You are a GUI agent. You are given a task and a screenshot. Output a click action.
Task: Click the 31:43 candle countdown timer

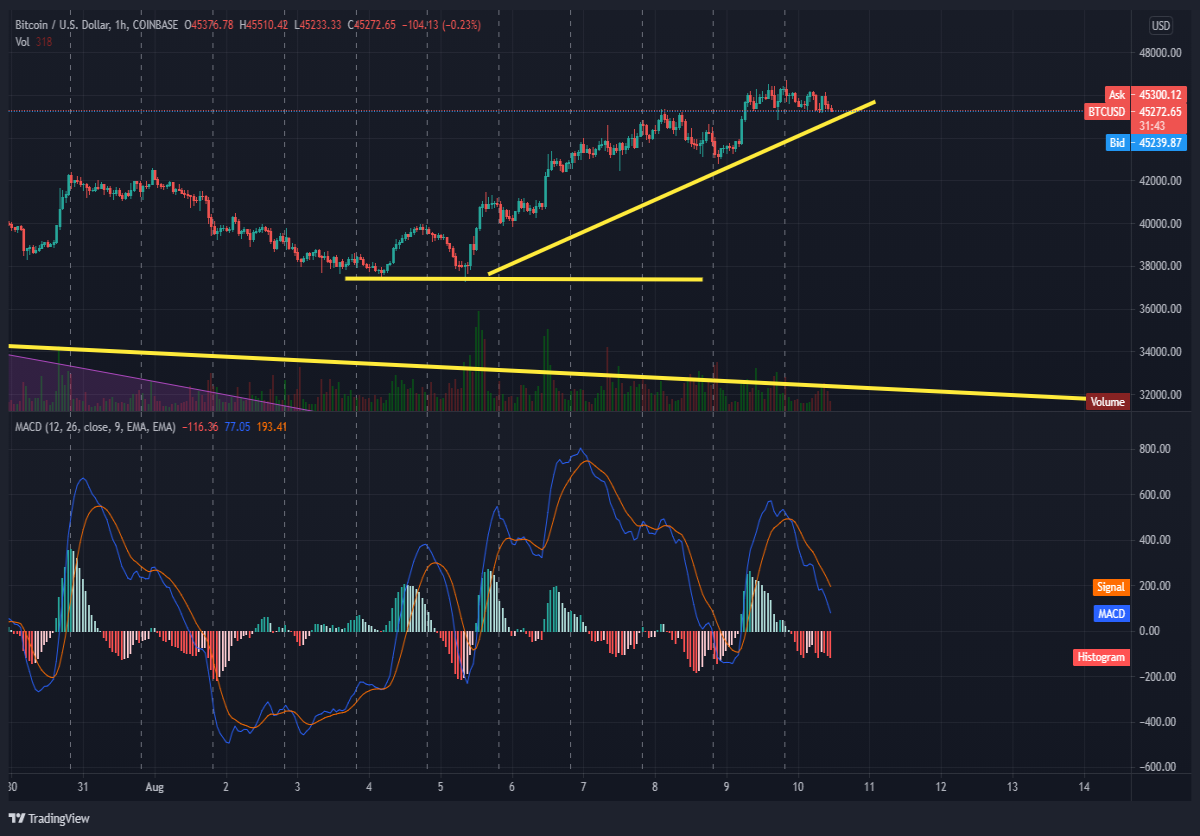(1152, 126)
